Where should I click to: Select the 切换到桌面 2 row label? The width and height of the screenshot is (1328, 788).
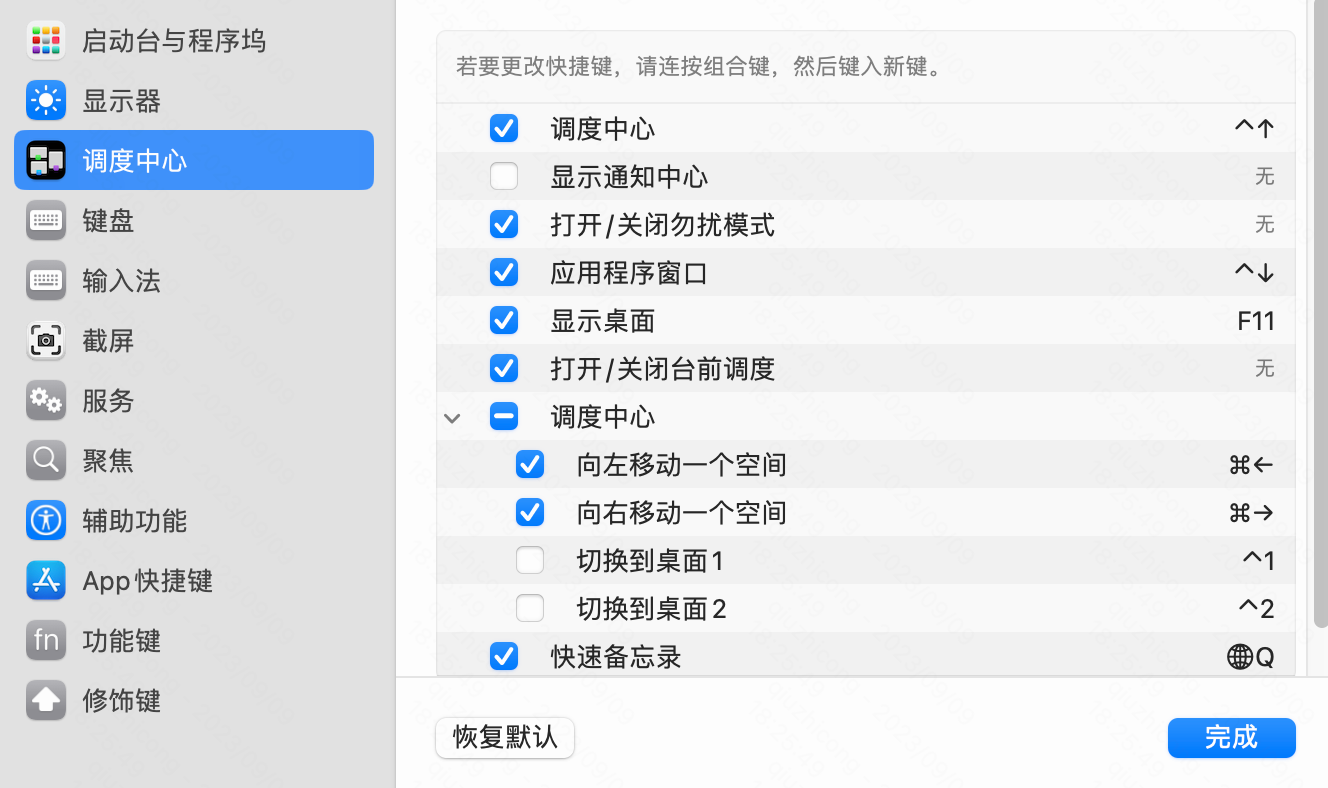tap(652, 609)
